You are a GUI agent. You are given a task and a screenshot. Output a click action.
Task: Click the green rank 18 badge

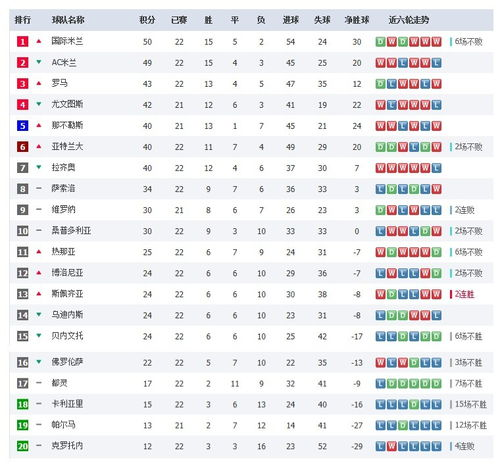pyautogui.click(x=22, y=404)
